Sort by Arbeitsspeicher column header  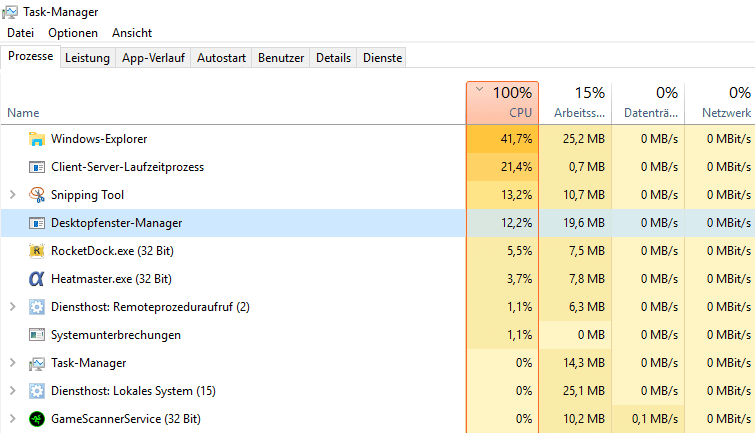click(575, 103)
